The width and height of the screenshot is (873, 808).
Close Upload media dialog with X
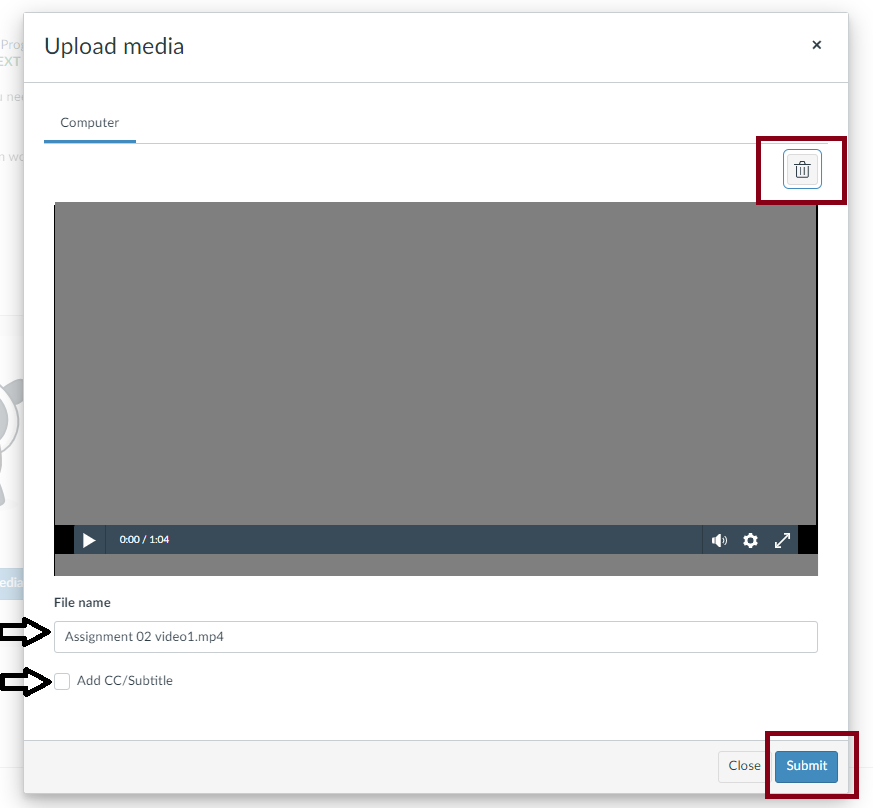[x=816, y=45]
